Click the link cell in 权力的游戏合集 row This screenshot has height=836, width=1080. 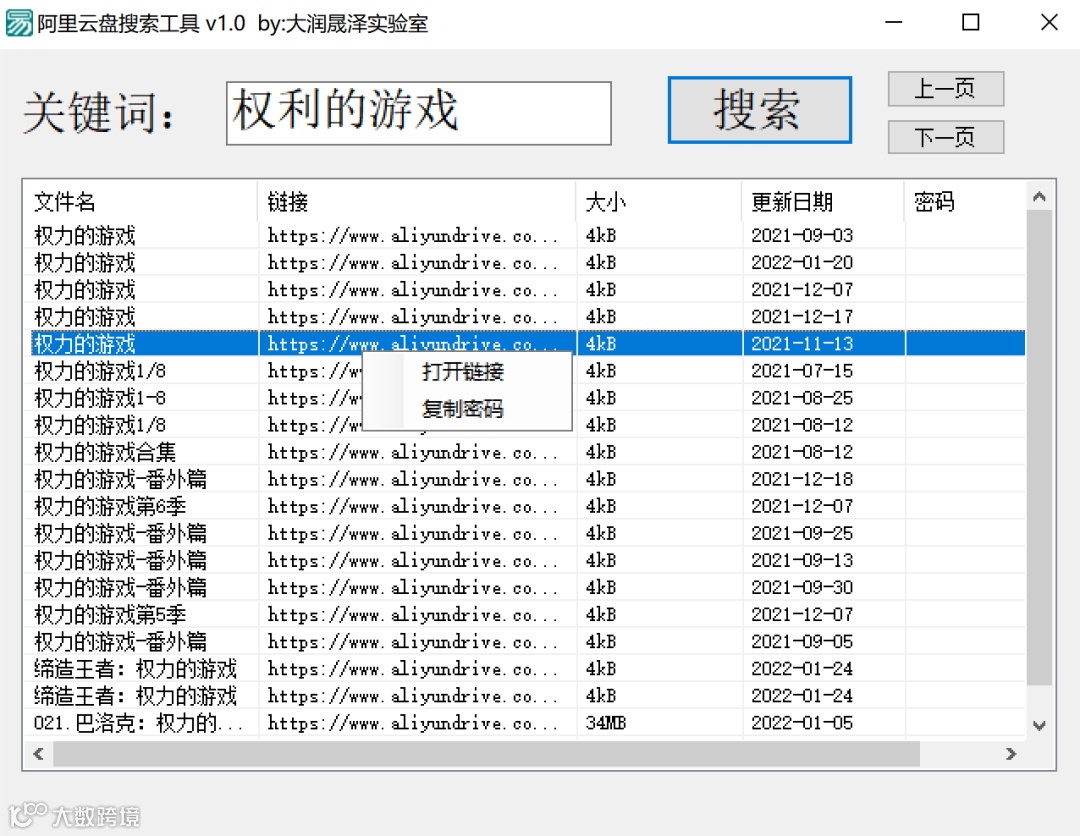[x=412, y=452]
